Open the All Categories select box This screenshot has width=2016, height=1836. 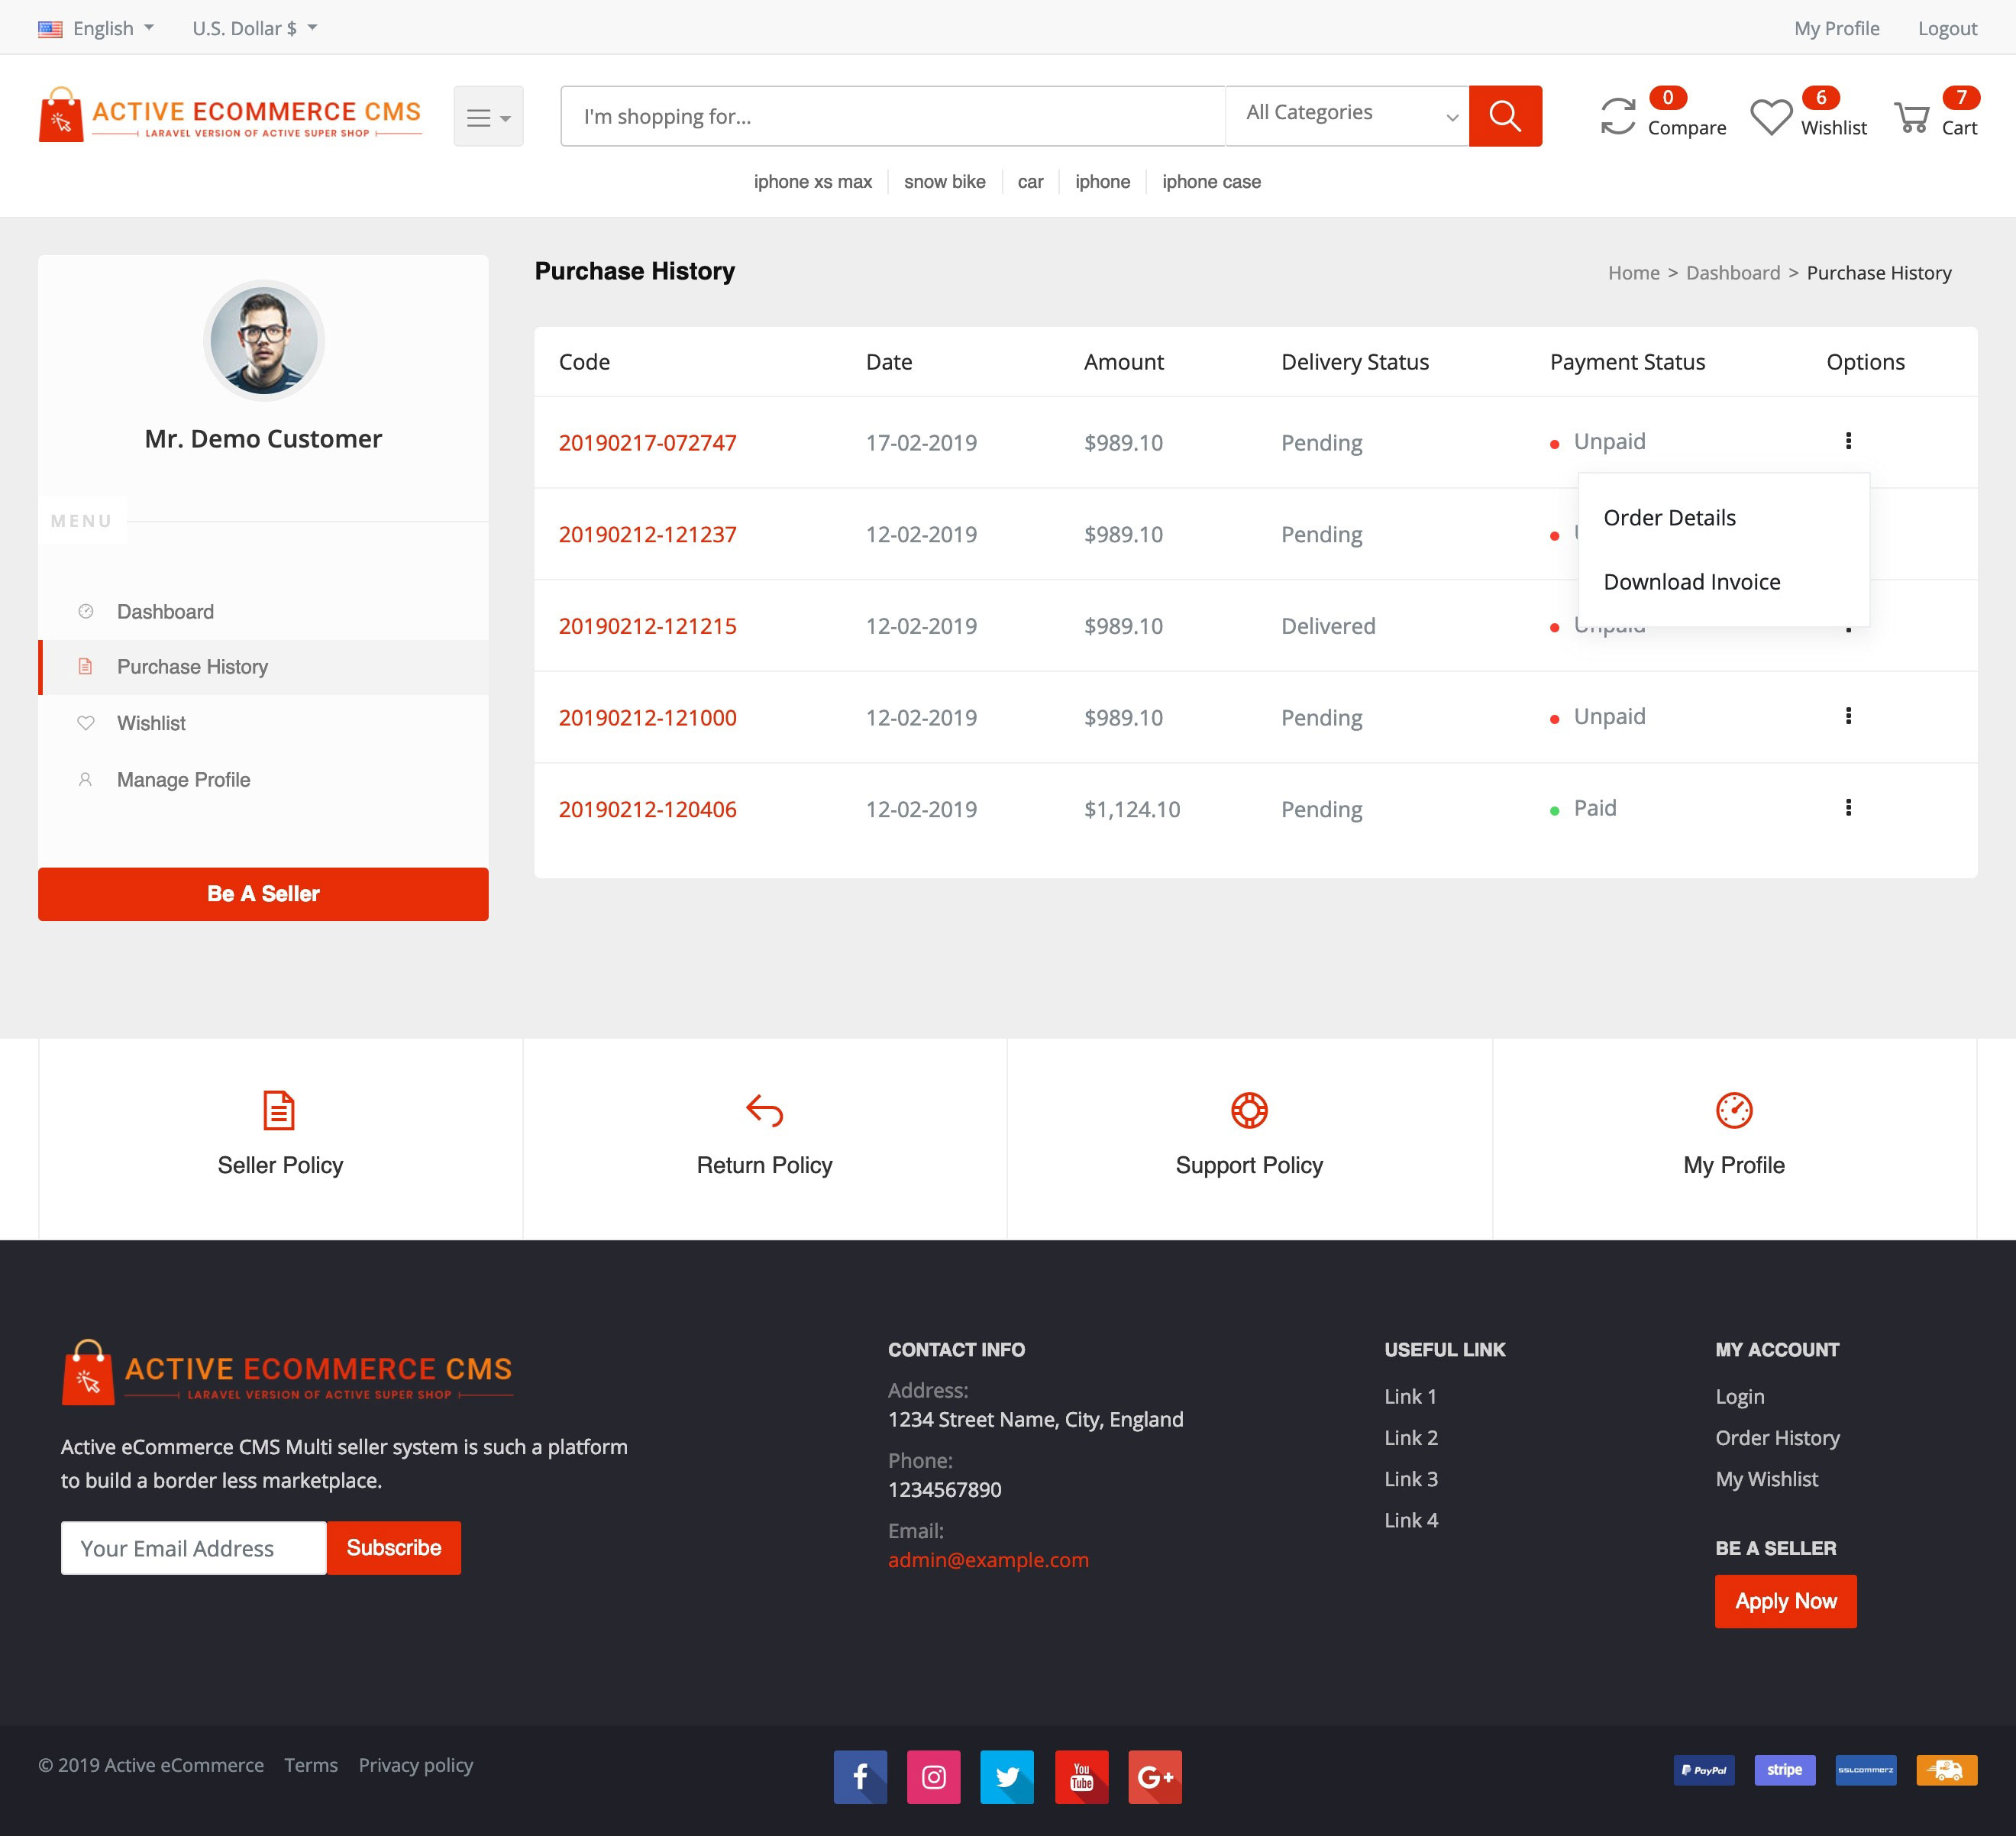[x=1347, y=116]
